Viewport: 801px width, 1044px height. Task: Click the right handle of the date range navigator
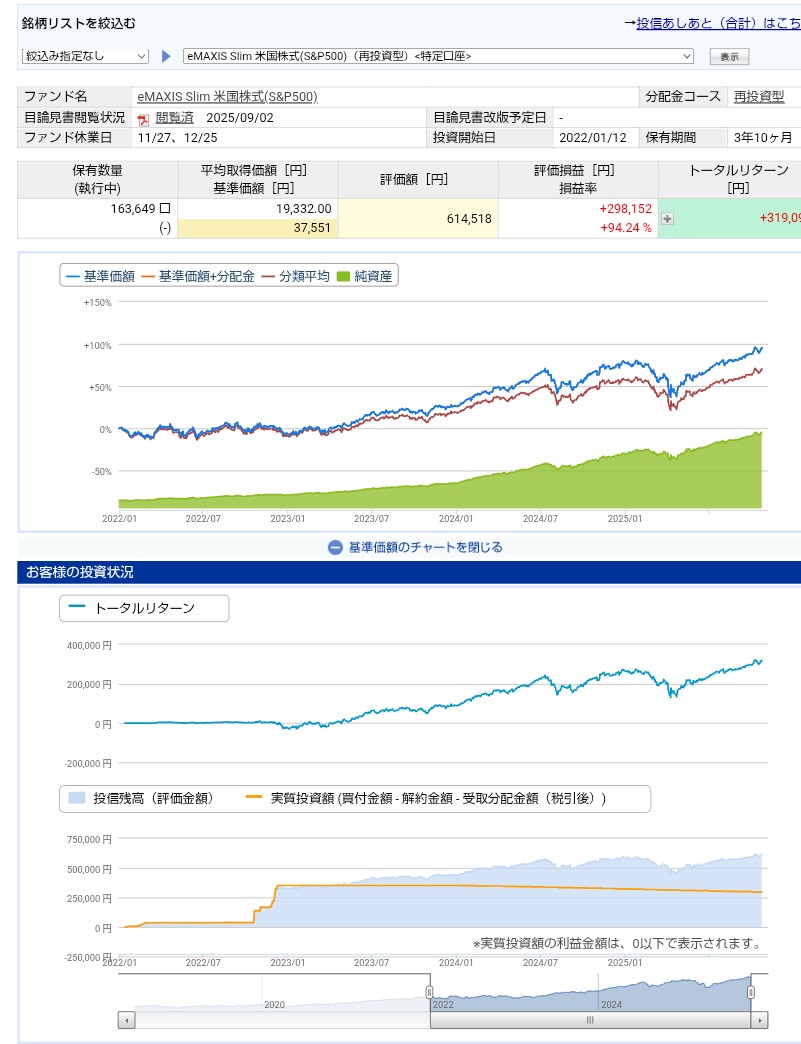coord(751,992)
